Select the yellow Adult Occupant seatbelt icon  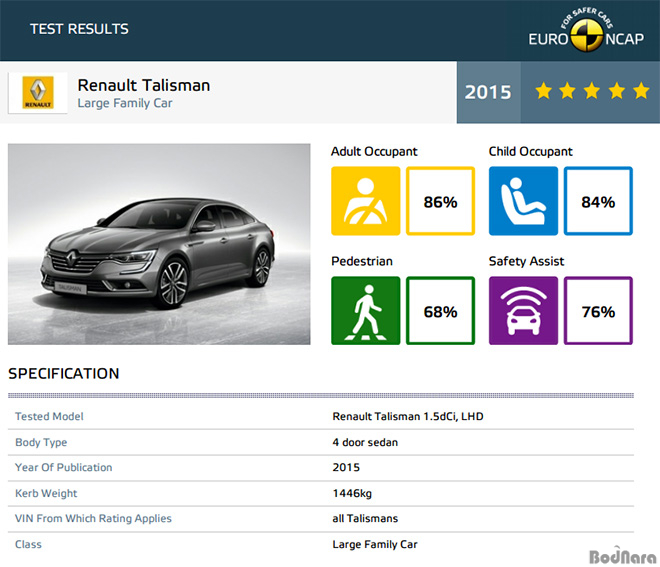click(x=365, y=201)
